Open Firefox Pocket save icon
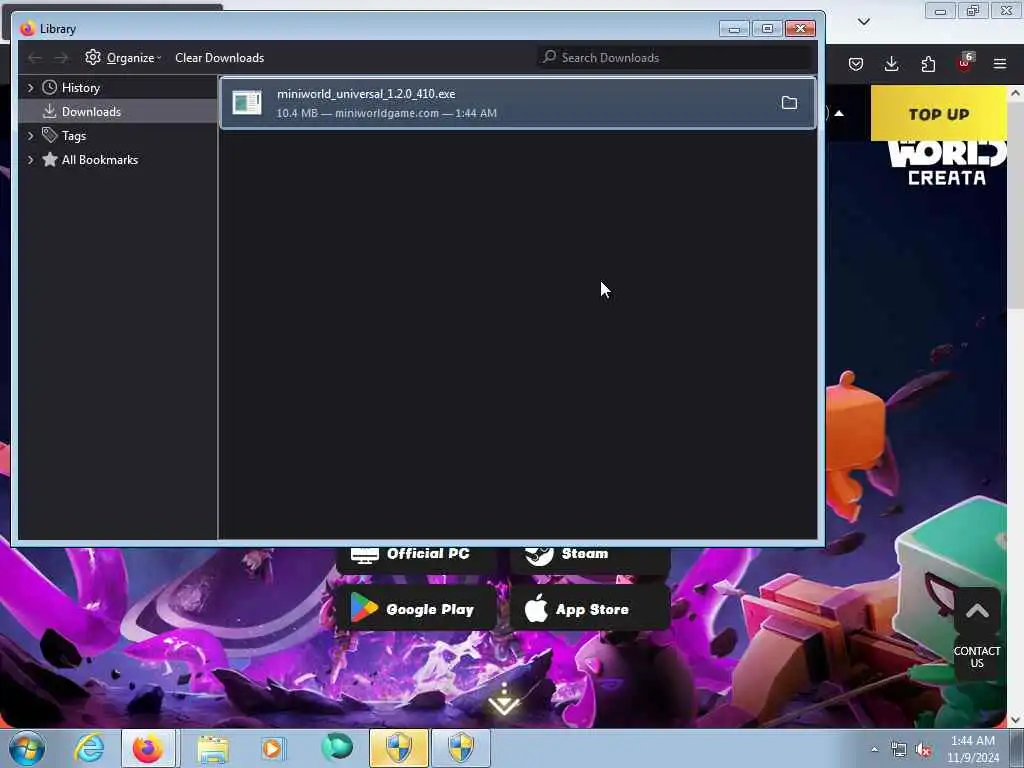Screen dimensions: 1024x768 (856, 64)
